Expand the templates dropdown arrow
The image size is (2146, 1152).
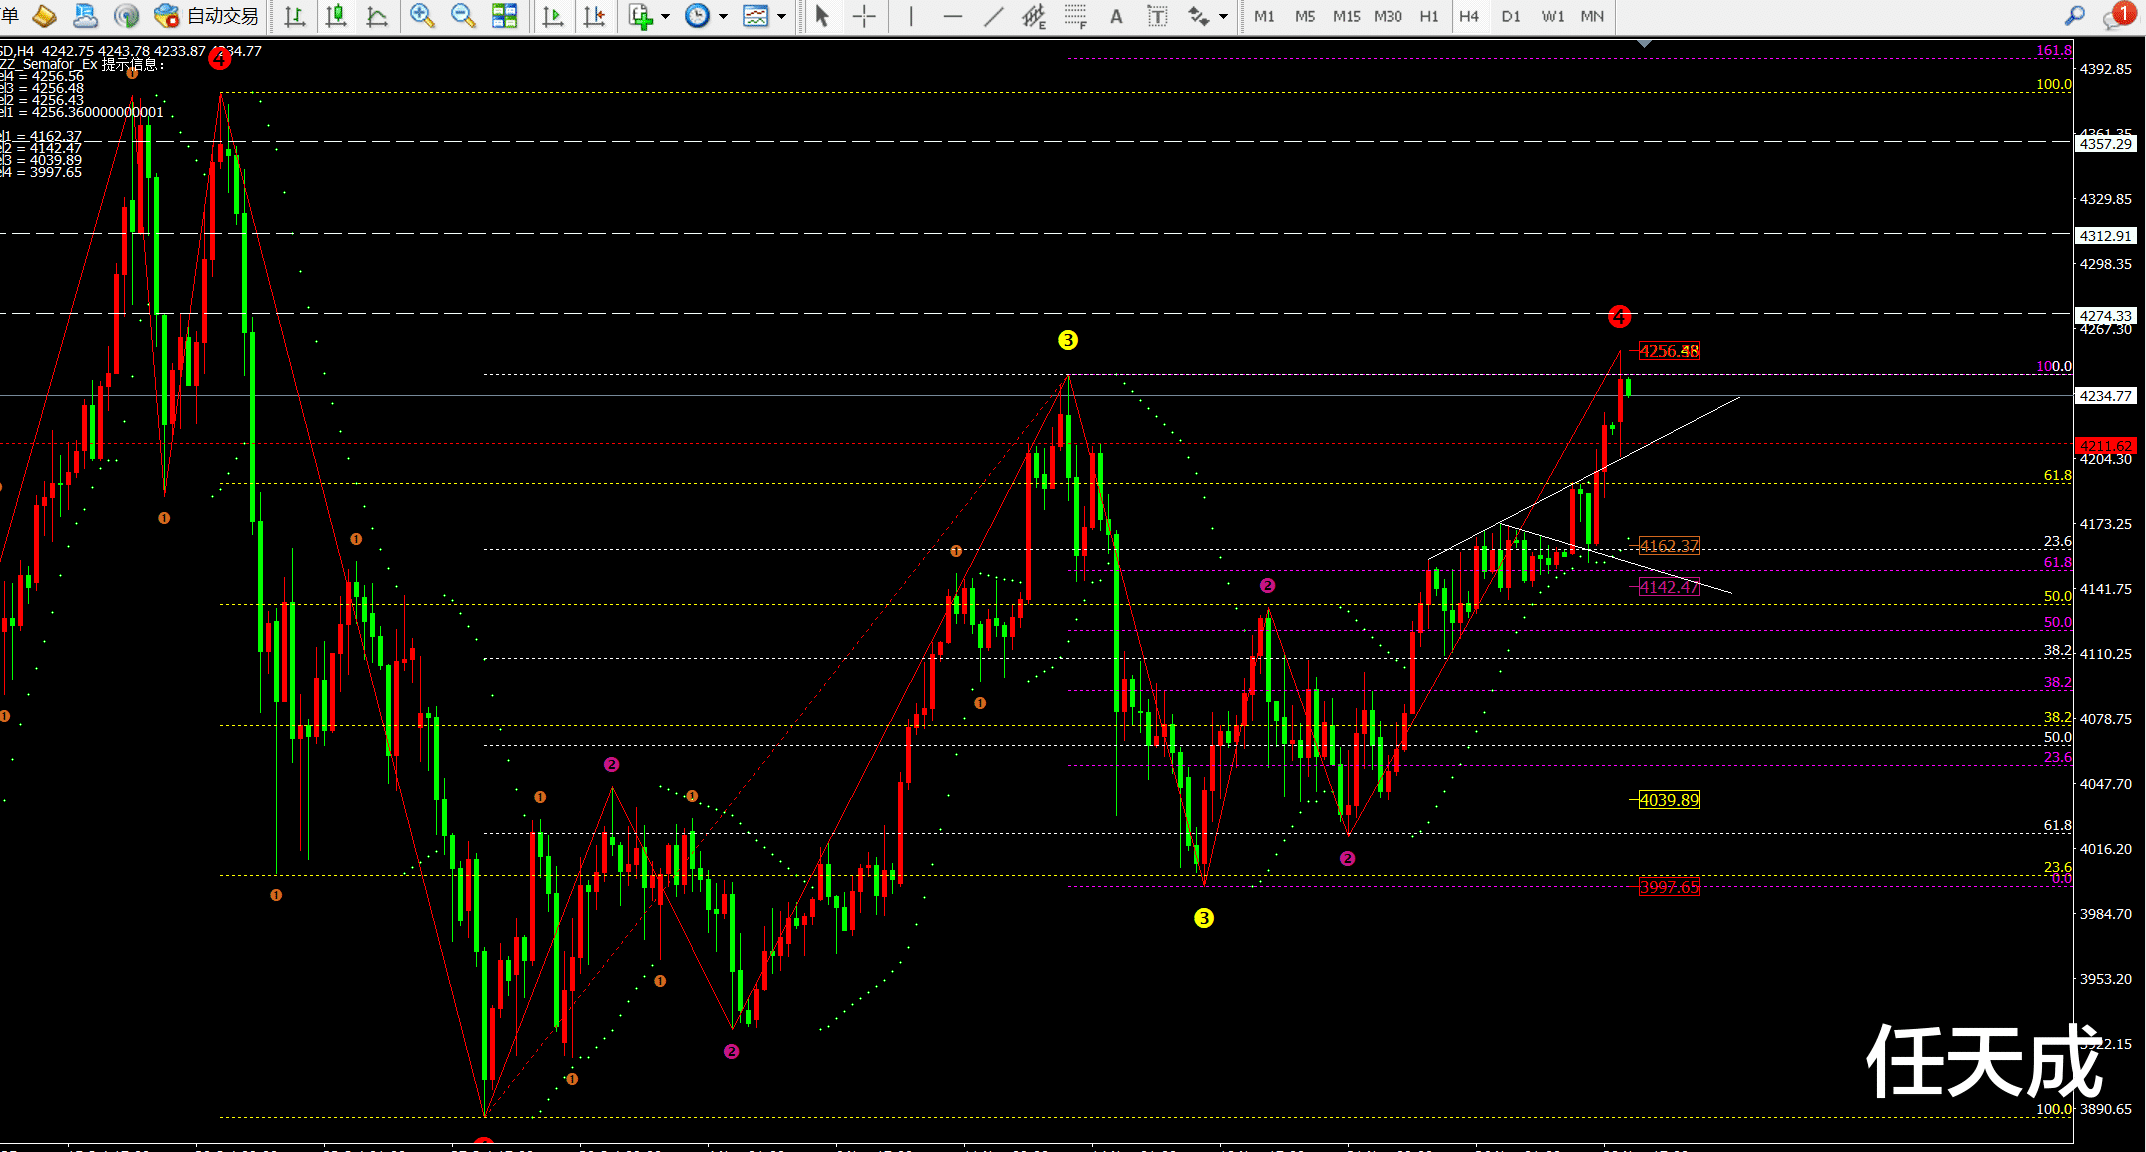(x=781, y=16)
